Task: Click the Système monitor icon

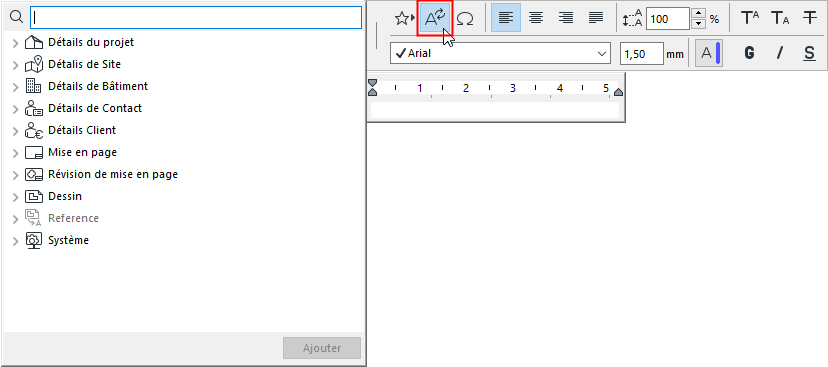Action: (33, 241)
